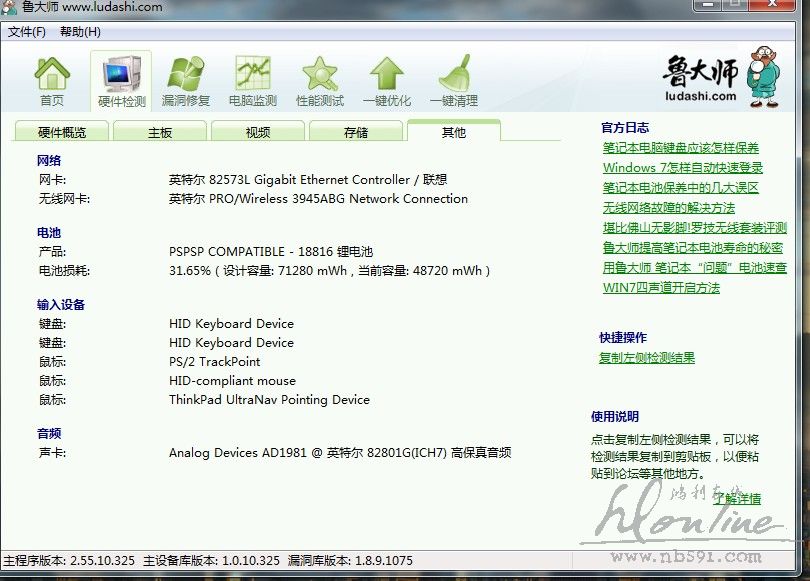This screenshot has height=581, width=810.
Task: Click the 使用说明 heading
Action: click(x=615, y=416)
